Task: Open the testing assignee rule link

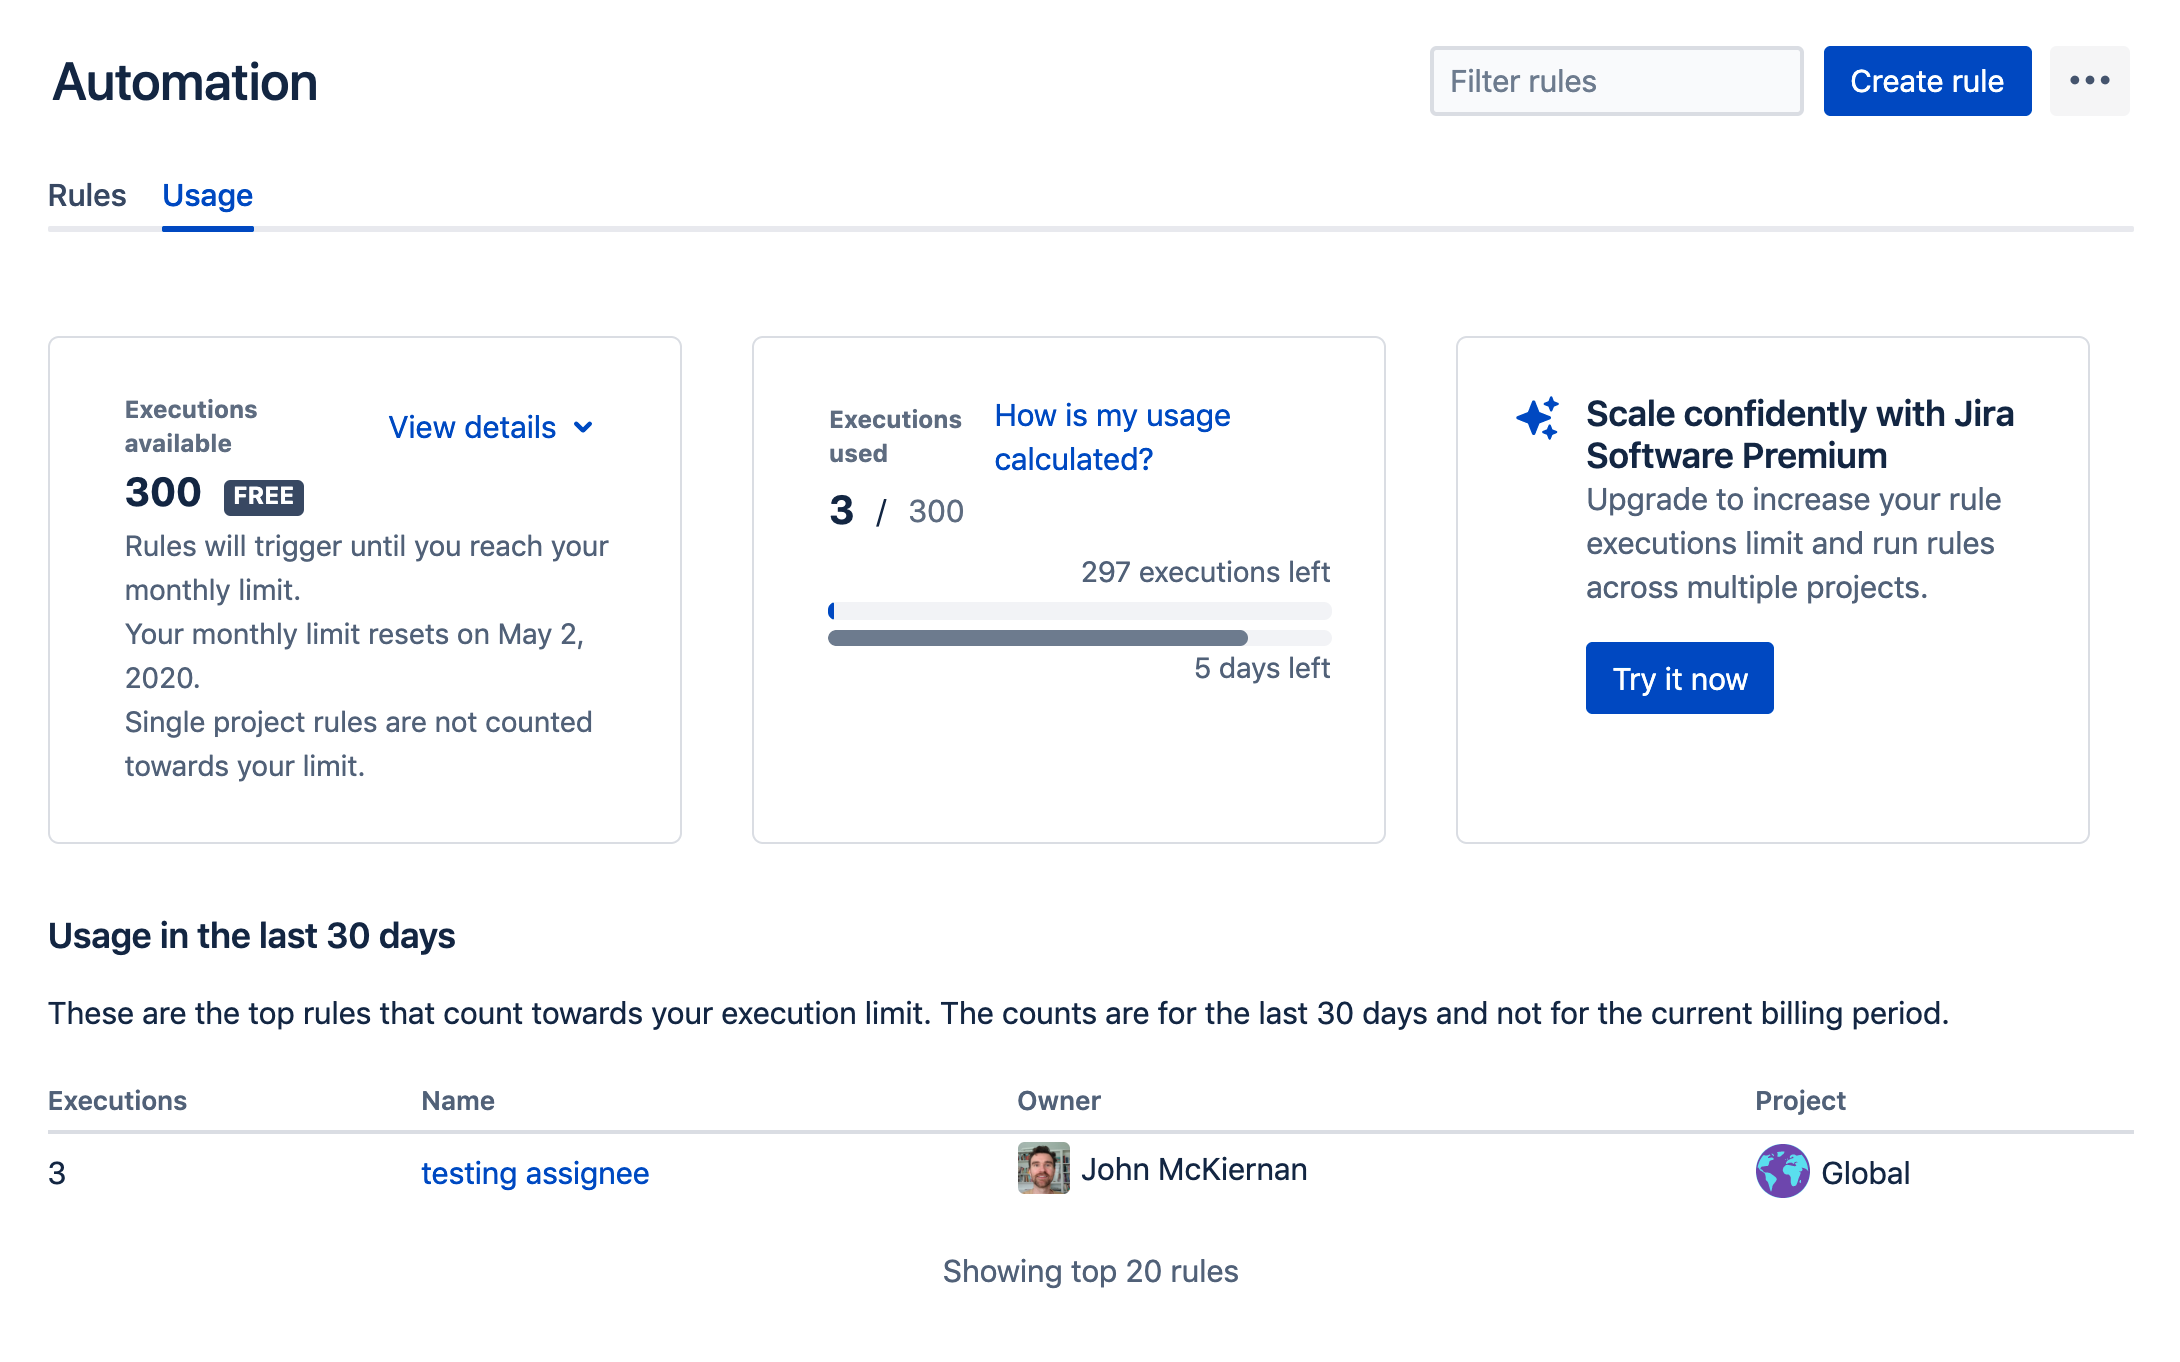Action: pyautogui.click(x=535, y=1173)
